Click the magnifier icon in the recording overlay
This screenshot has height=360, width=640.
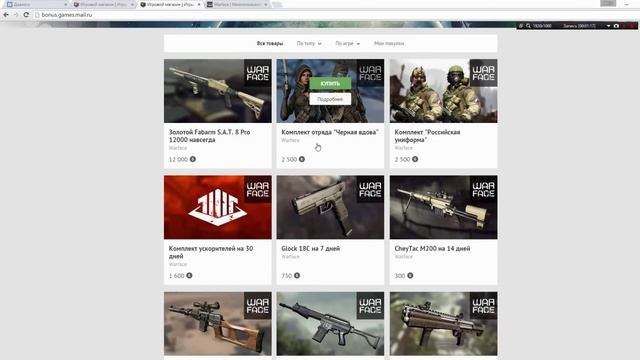[x=528, y=26]
